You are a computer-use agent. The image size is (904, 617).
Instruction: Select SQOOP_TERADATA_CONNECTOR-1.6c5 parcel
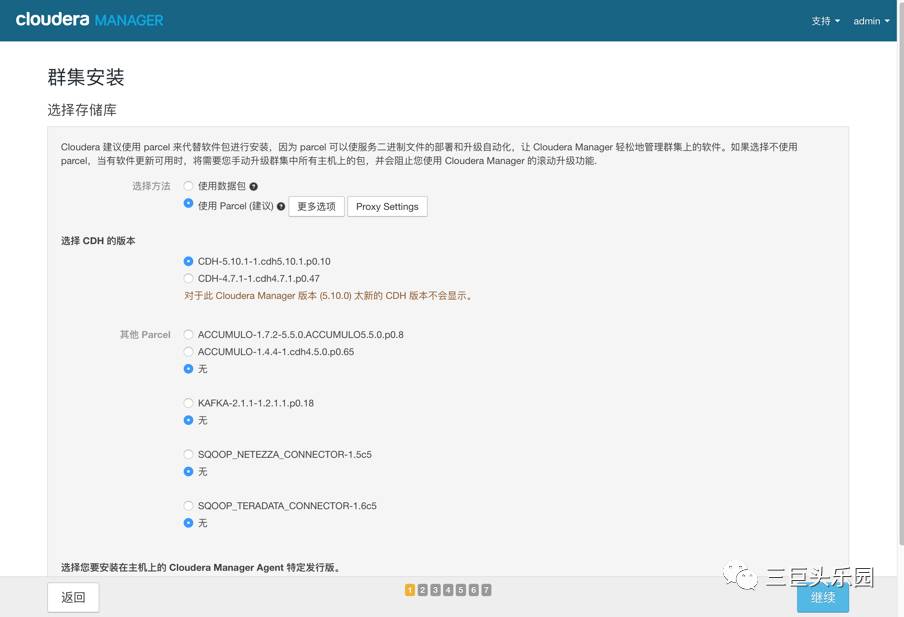click(x=188, y=506)
